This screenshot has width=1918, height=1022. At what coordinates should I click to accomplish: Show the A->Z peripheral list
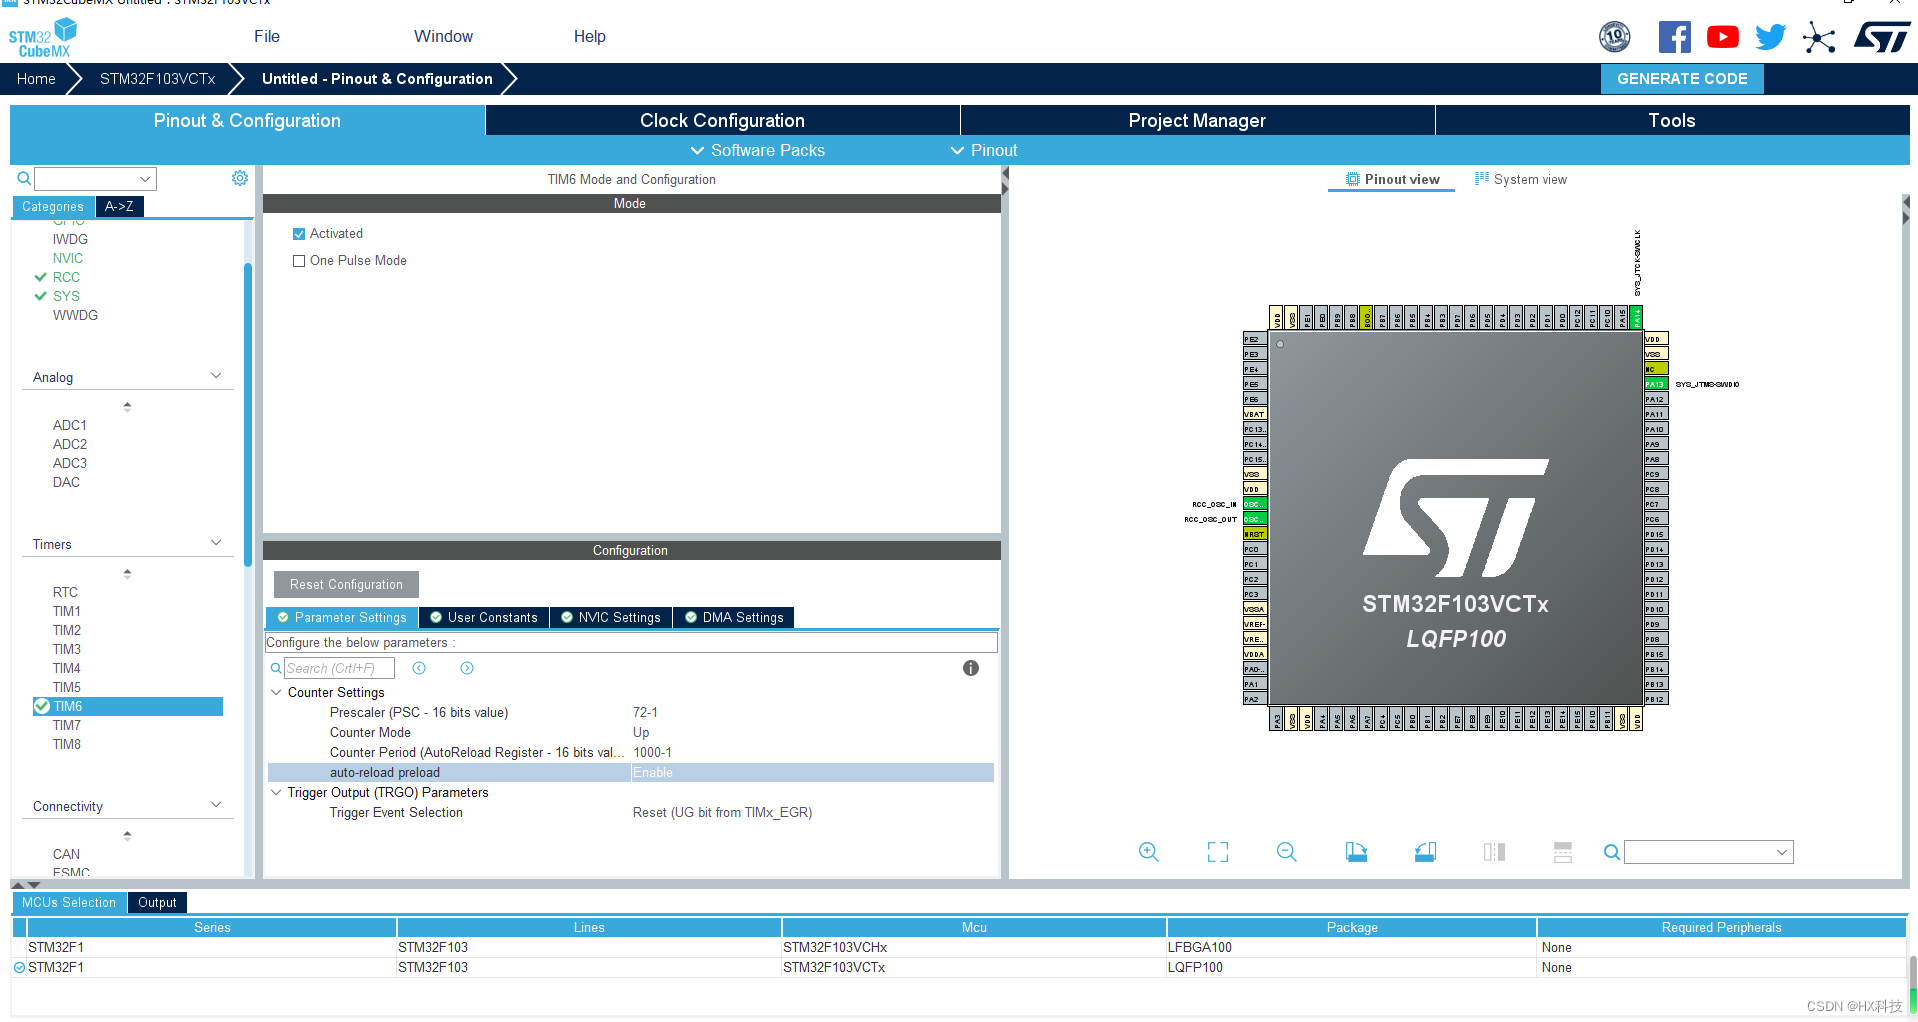(119, 206)
